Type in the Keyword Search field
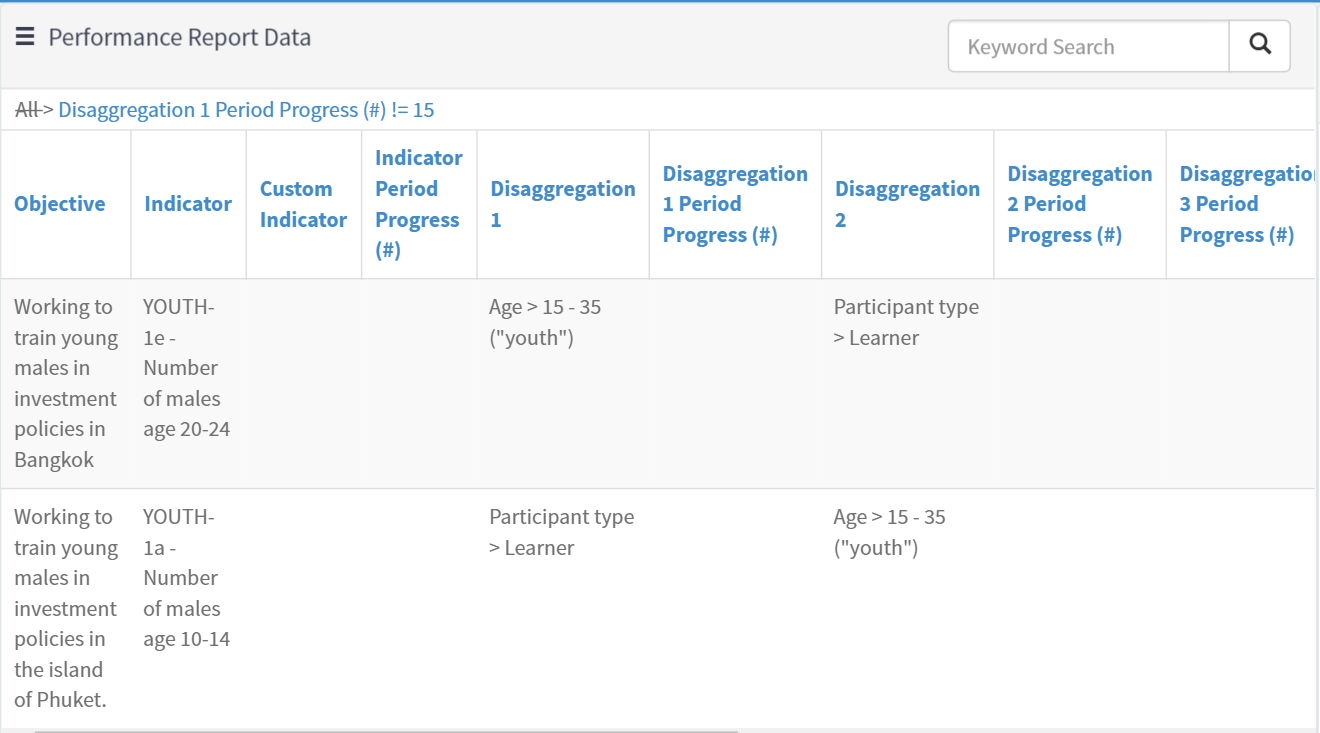Image resolution: width=1320 pixels, height=733 pixels. click(x=1088, y=46)
